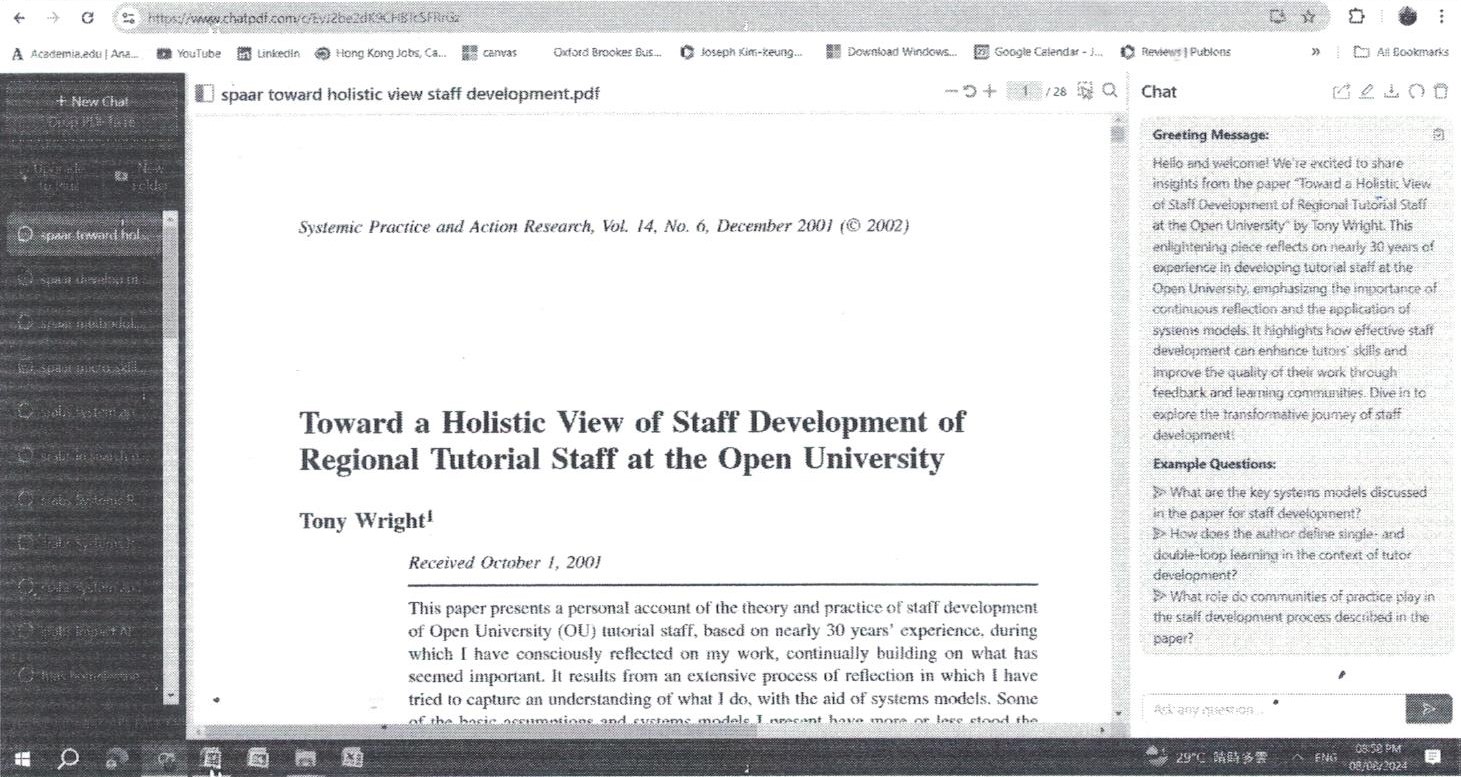Click scroll-down arrow of PDF viewer scrollbar
1461x777 pixels.
click(1118, 713)
